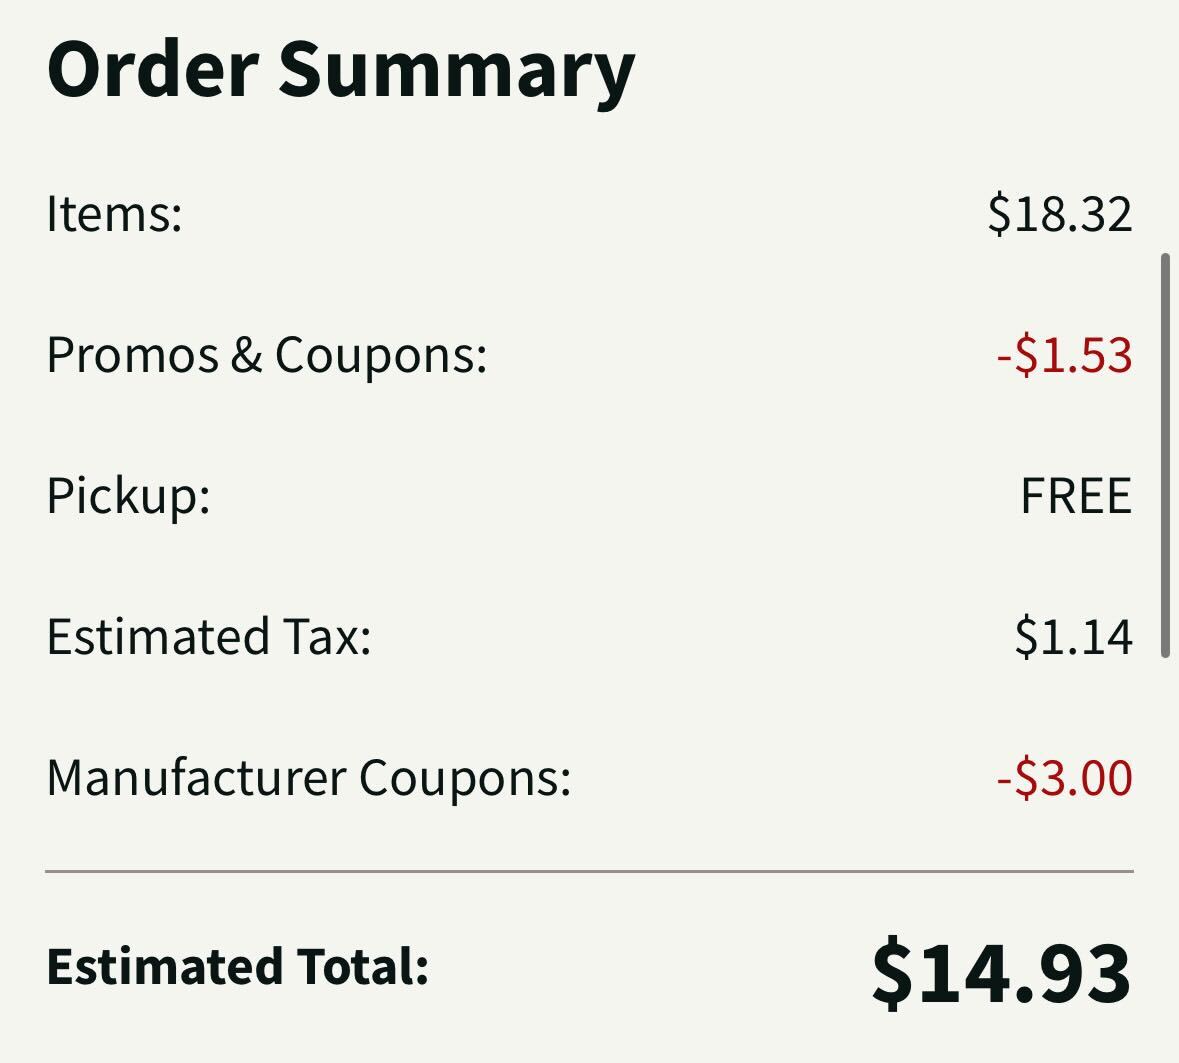
Task: Click the word "Promos" in the discount row
Action: (132, 355)
